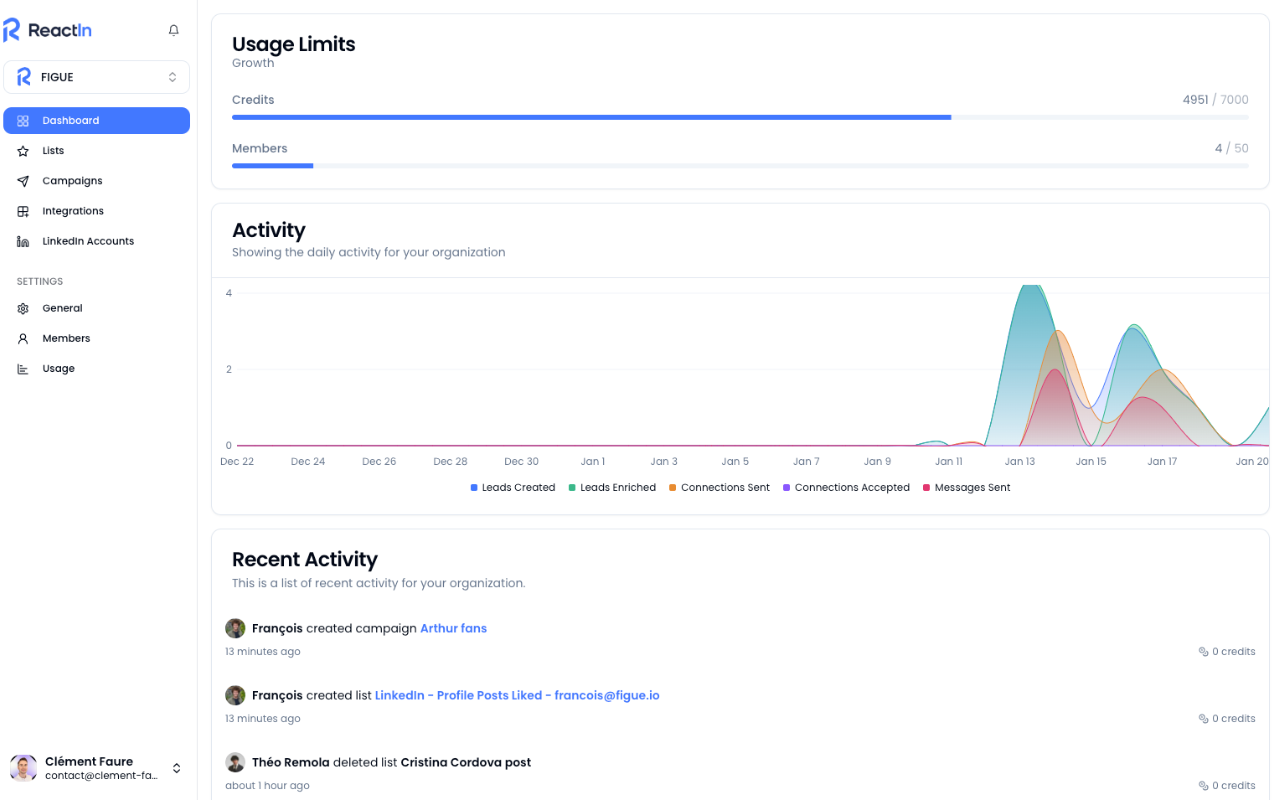Screen dimensions: 1280x800
Task: Click the Credits usage progress bar
Action: click(x=740, y=118)
